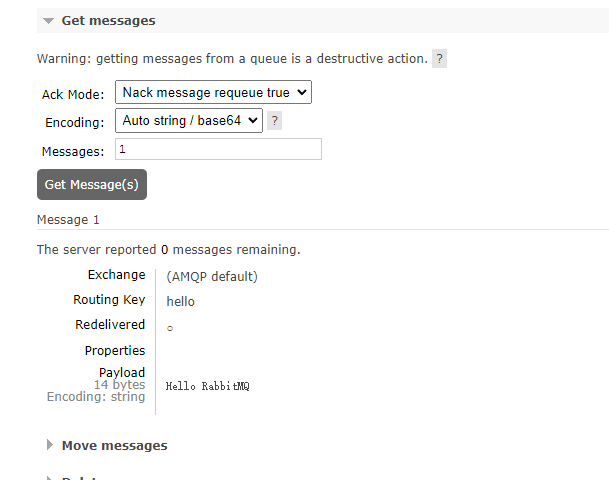
Task: Click the (AMQP default) exchange value
Action: 212,277
